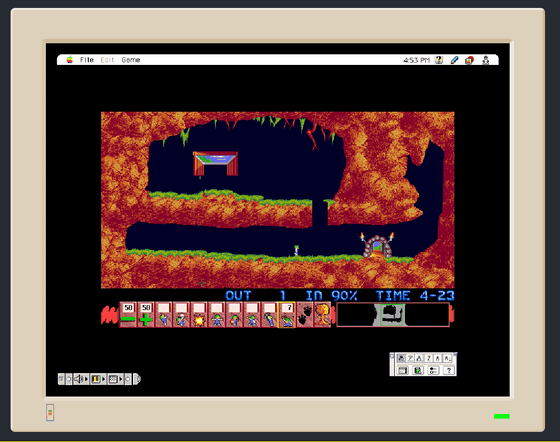560x442 pixels.
Task: Open the sound volume Control Strip module
Action: point(81,379)
